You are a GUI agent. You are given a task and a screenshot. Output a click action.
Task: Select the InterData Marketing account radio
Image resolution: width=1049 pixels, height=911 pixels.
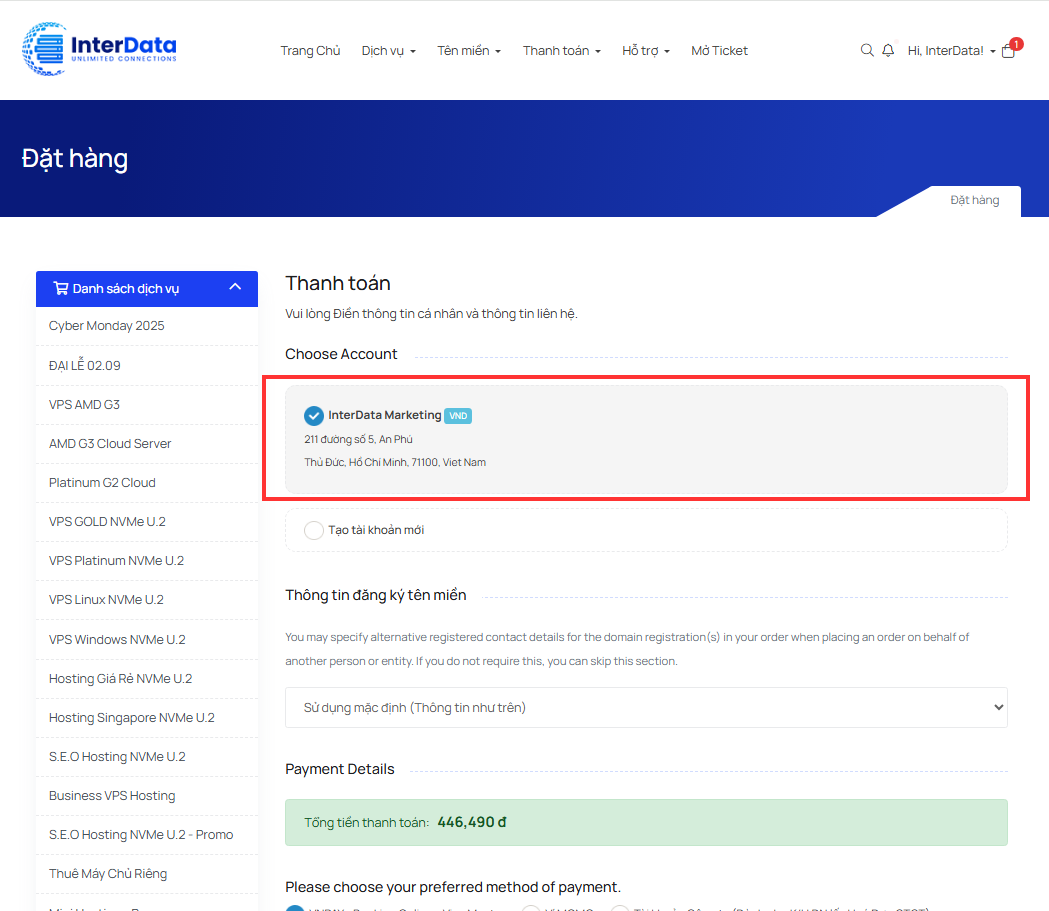[314, 416]
